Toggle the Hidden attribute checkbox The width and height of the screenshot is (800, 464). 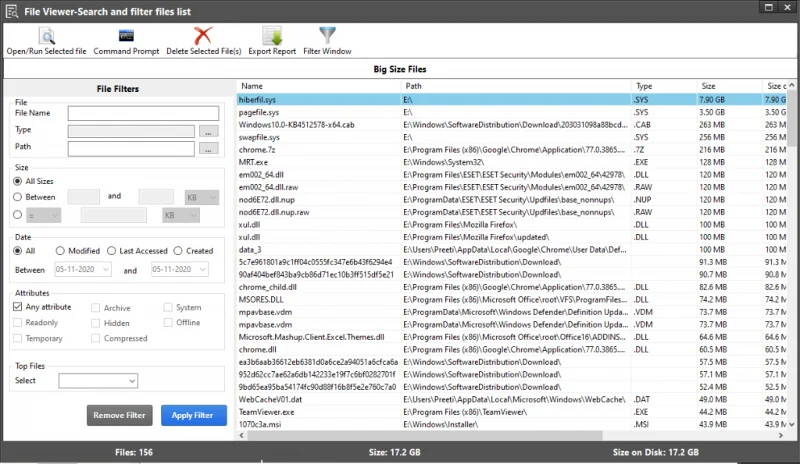[95, 323]
